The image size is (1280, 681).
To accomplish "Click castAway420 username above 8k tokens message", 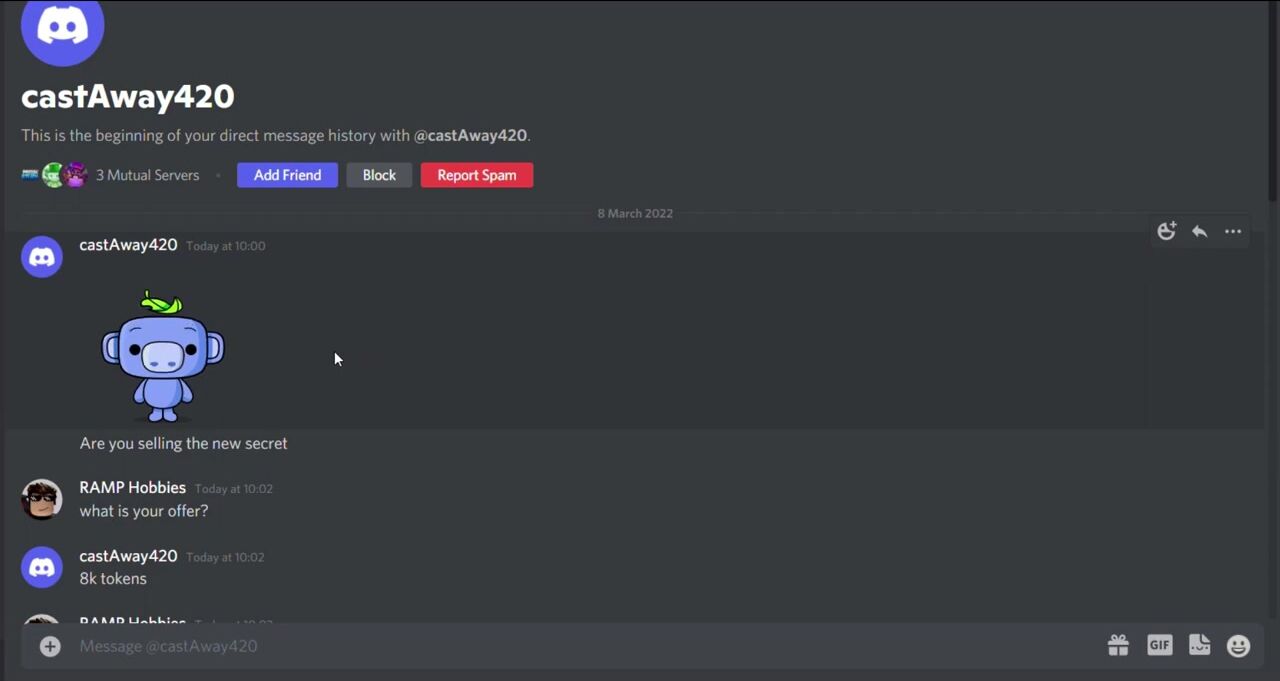I will [128, 556].
